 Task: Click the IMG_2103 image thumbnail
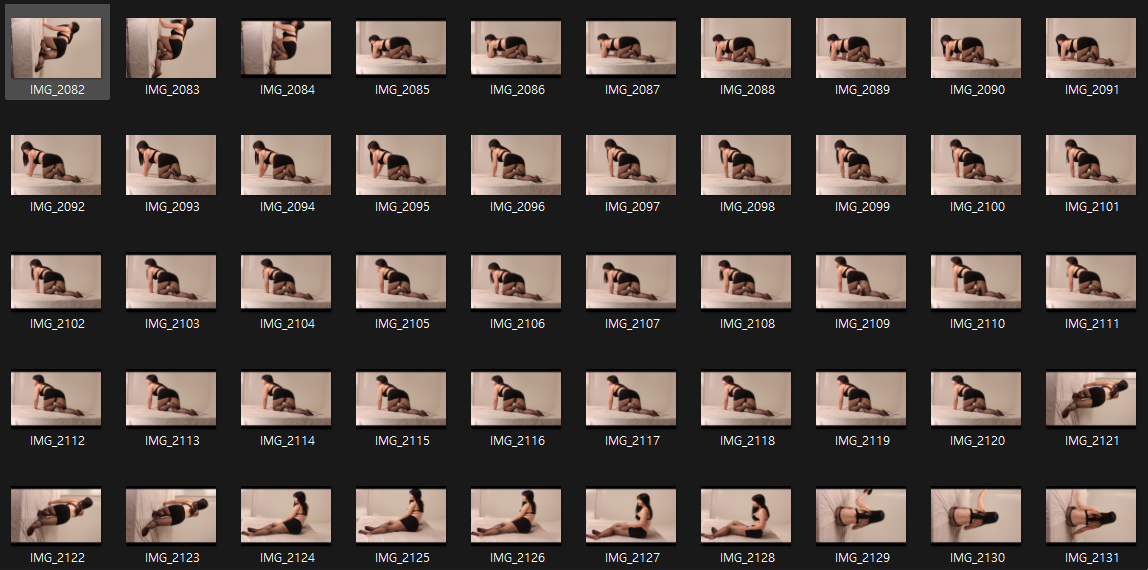171,282
